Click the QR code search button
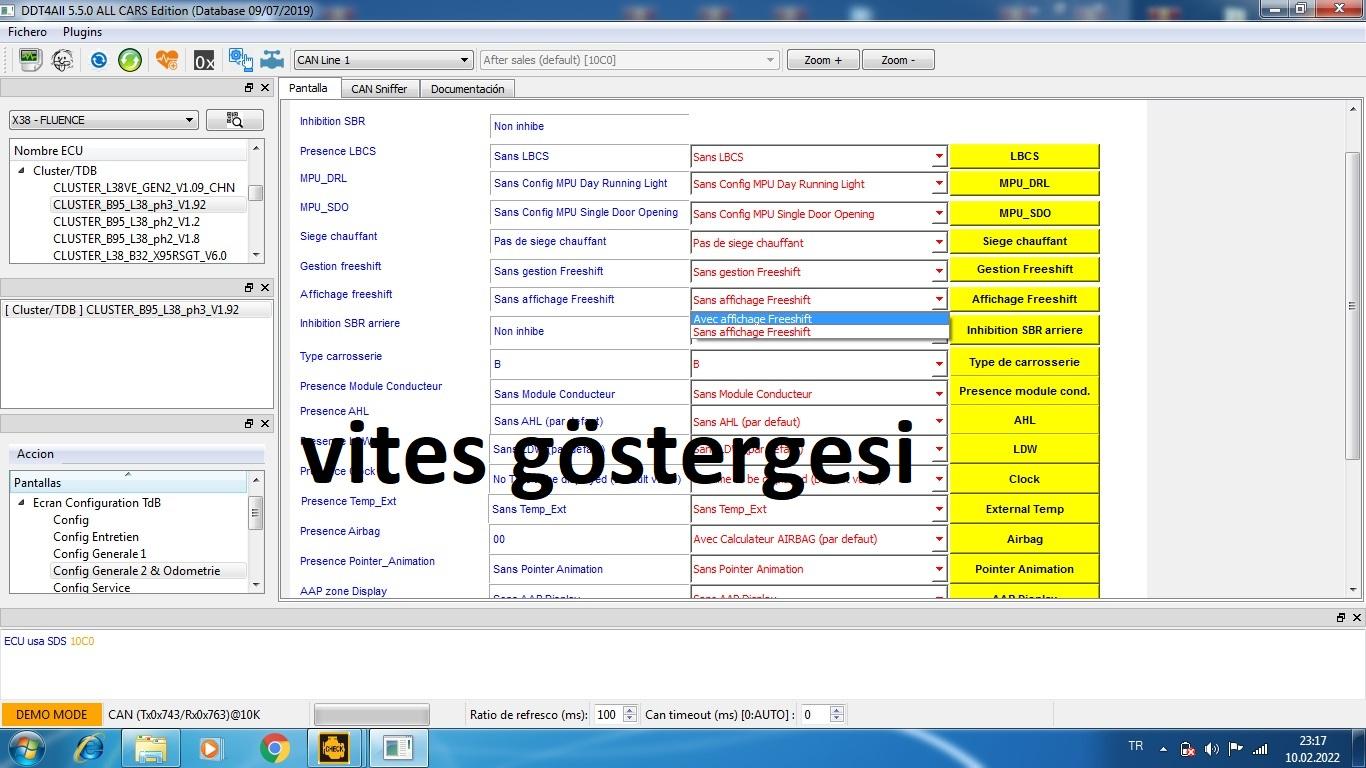Viewport: 1366px width, 768px height. [235, 120]
